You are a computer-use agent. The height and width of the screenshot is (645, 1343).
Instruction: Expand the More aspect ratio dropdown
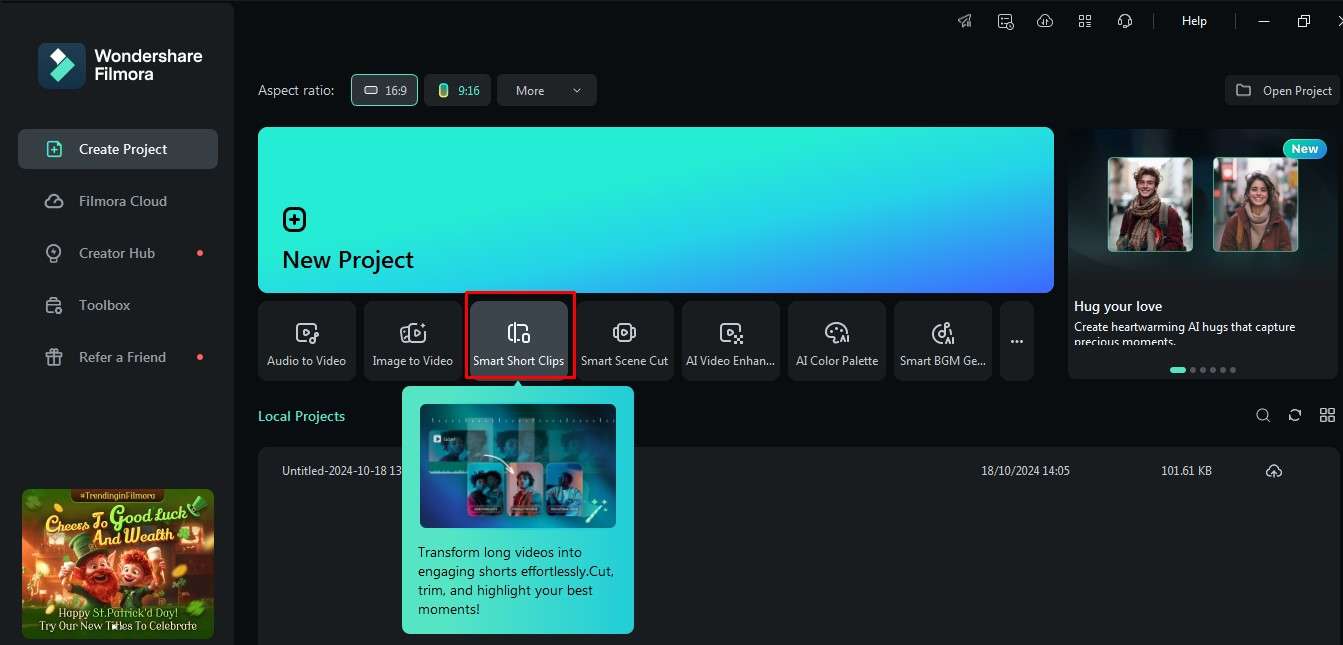point(546,90)
